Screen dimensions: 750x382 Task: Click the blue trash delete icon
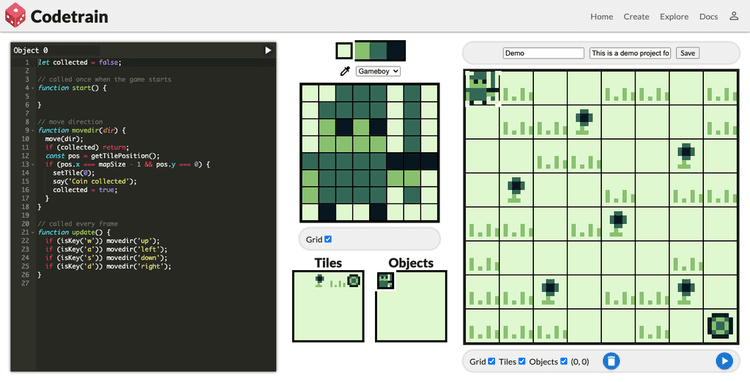pyautogui.click(x=611, y=361)
